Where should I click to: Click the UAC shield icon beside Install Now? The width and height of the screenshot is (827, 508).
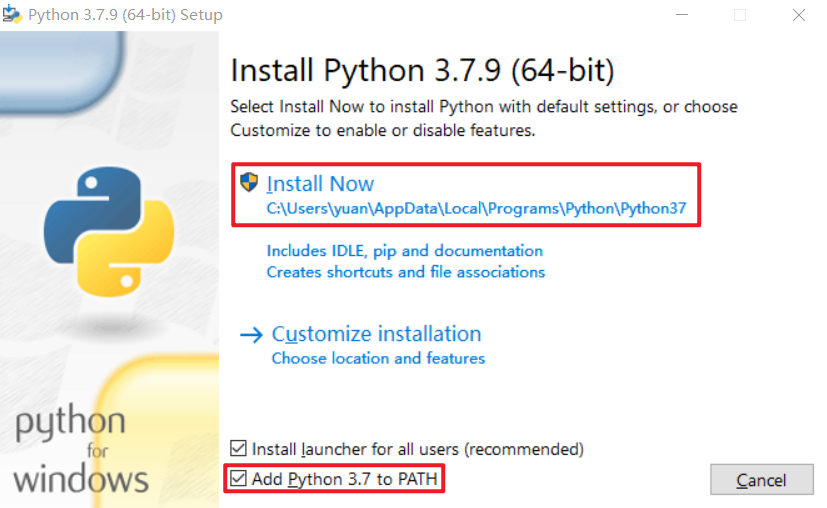249,182
